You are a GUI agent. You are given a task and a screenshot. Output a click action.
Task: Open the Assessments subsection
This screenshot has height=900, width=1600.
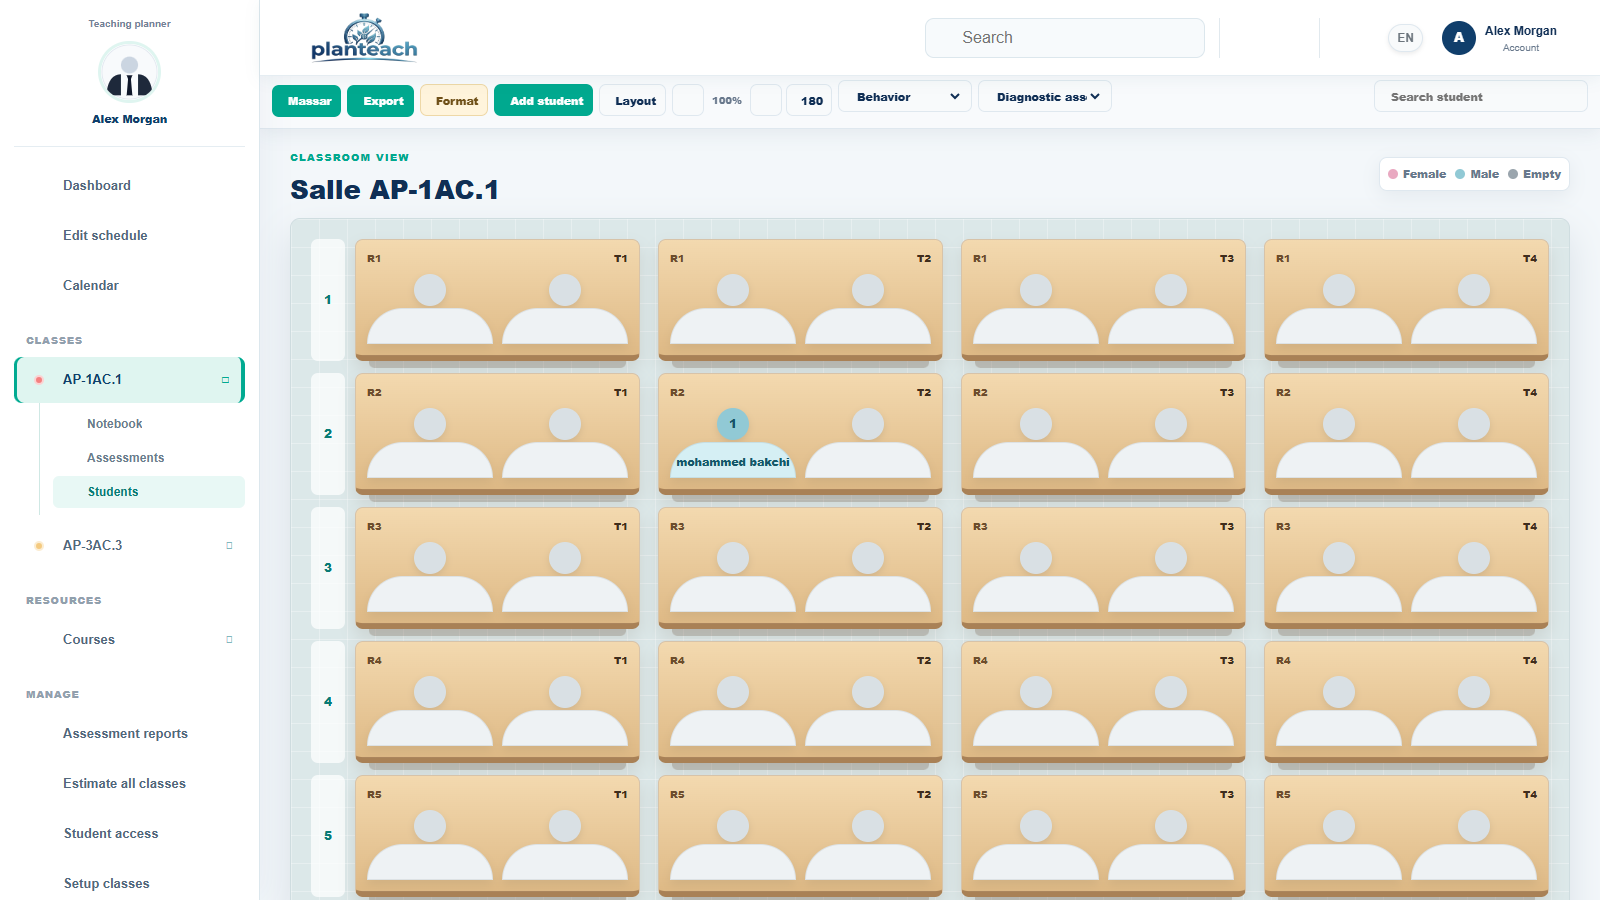click(126, 458)
